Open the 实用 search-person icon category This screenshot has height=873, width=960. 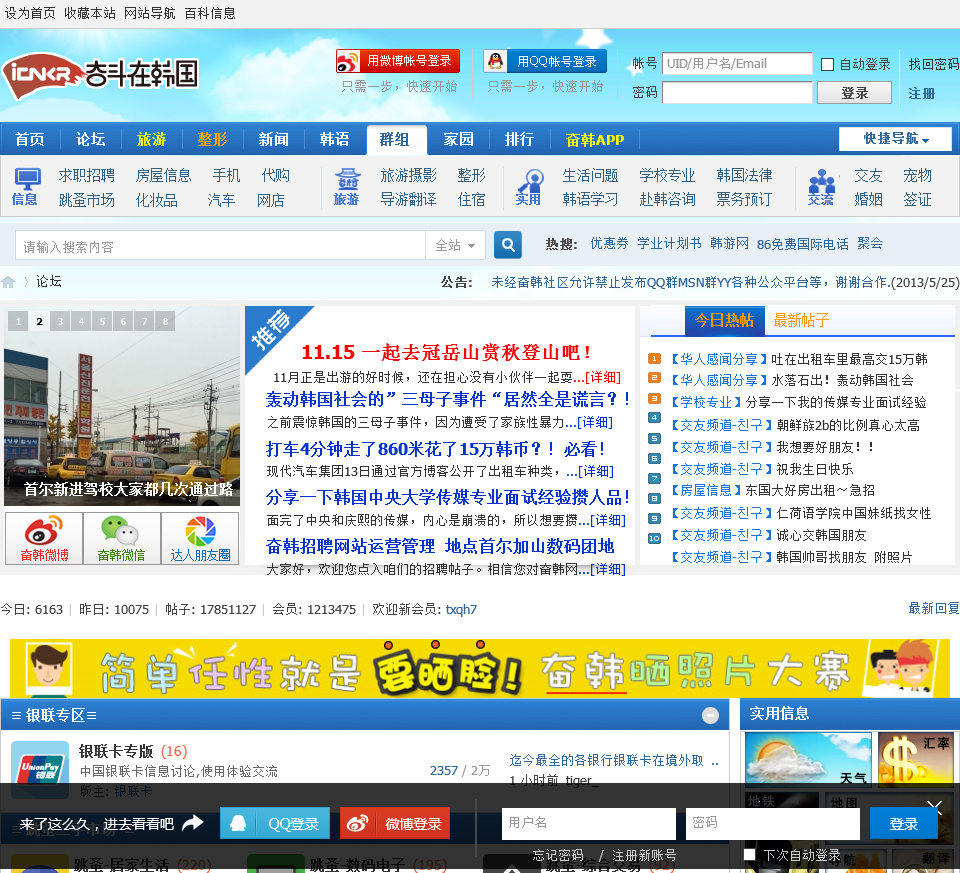coord(528,187)
